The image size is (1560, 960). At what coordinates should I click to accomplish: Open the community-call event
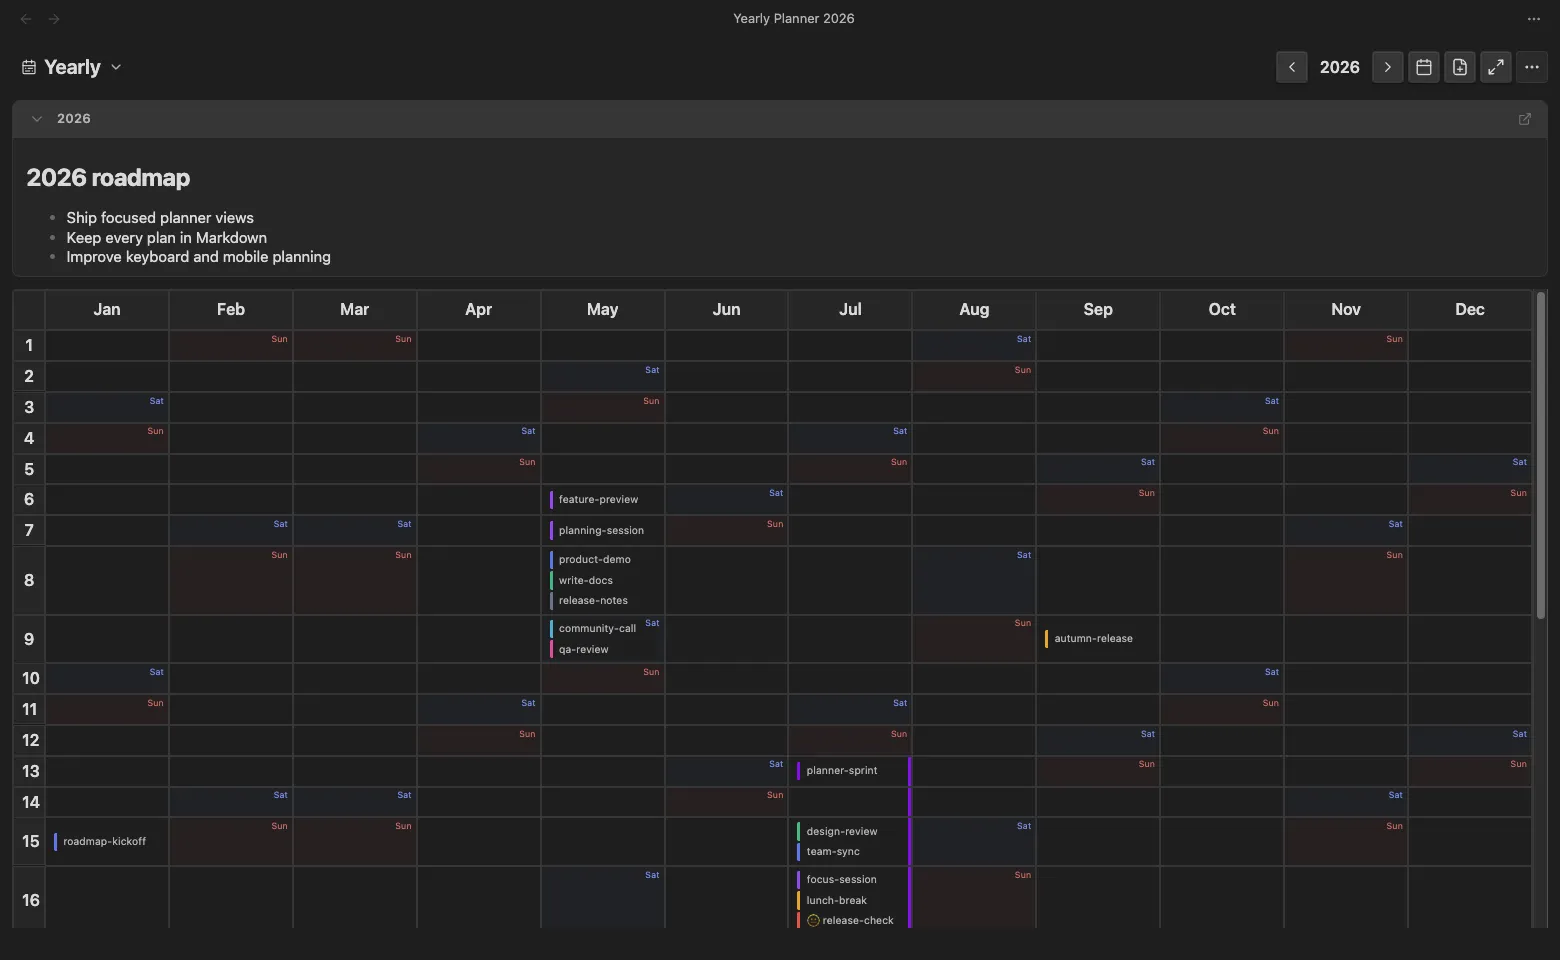pyautogui.click(x=597, y=629)
